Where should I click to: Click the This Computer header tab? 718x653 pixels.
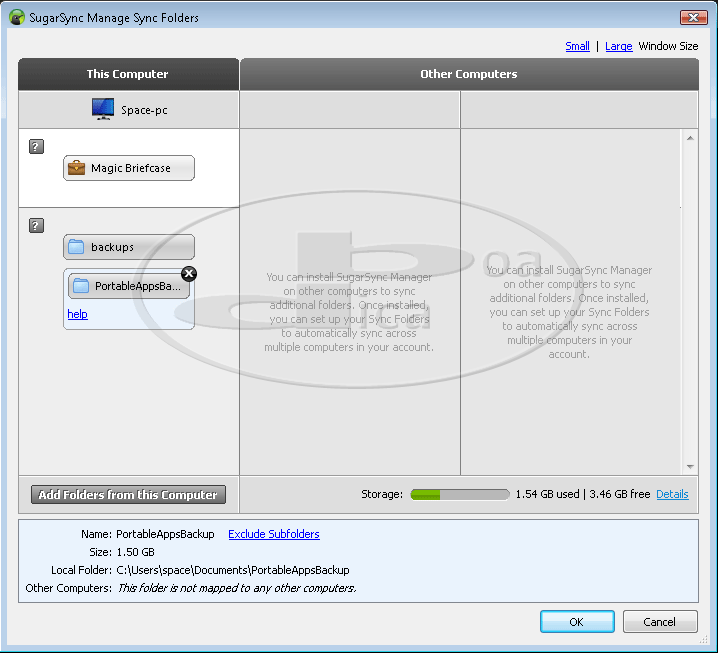click(128, 74)
